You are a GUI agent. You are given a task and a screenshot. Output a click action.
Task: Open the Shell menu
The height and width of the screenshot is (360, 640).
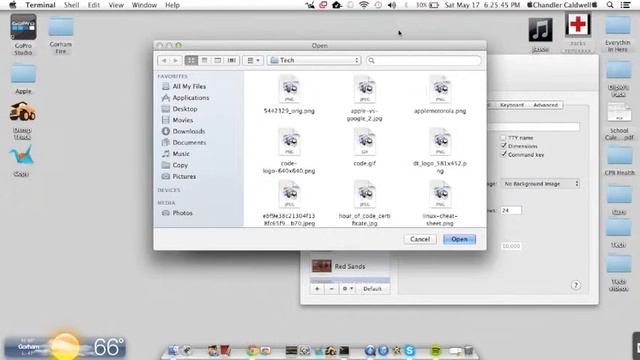[71, 5]
